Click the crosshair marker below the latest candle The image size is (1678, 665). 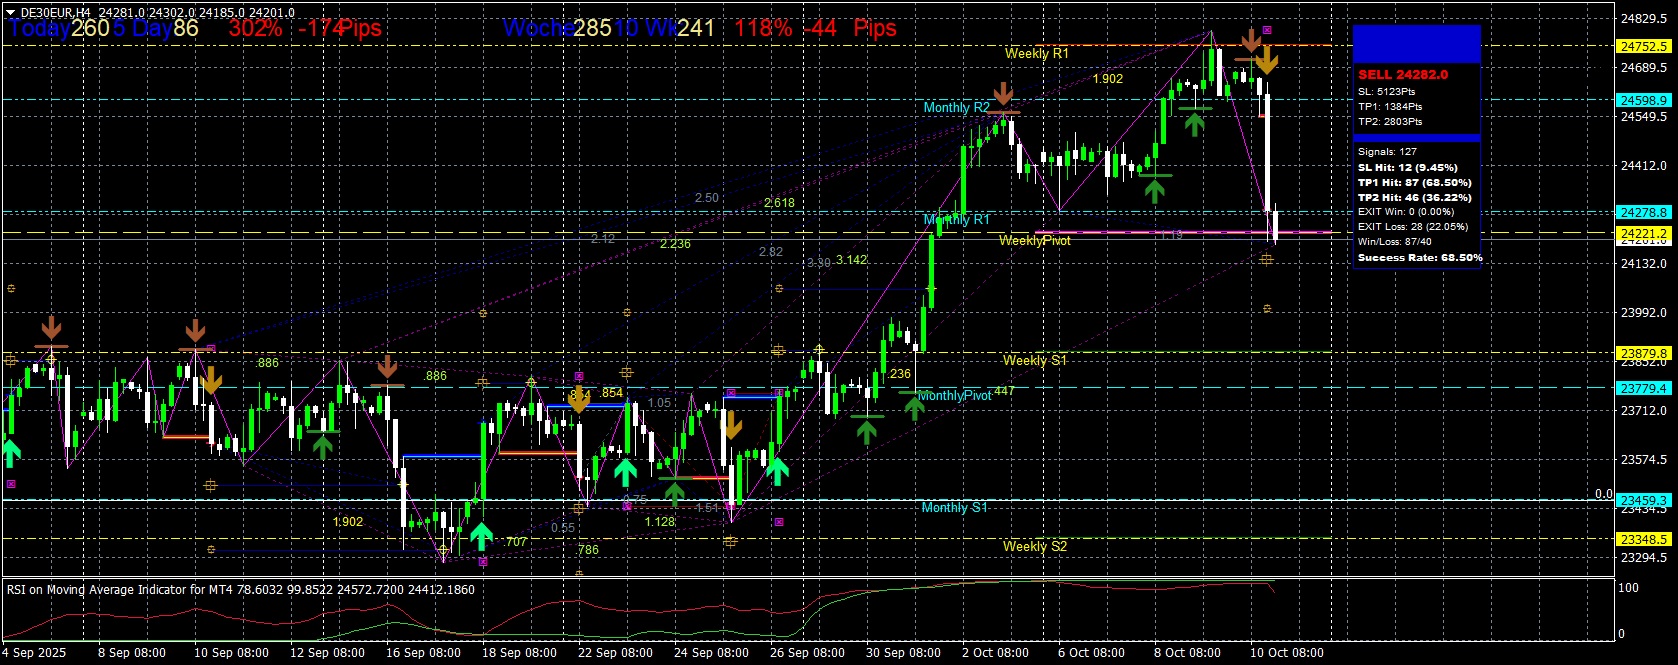(x=1266, y=259)
